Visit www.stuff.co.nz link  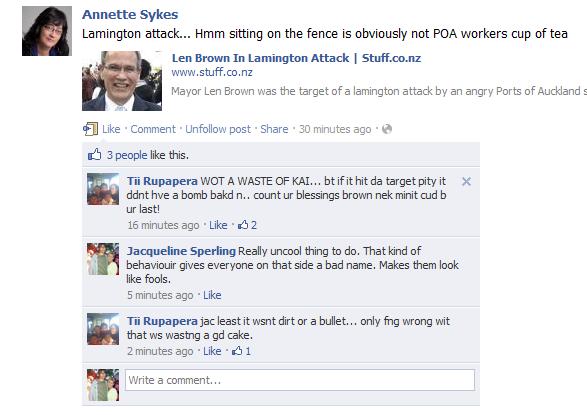(212, 72)
